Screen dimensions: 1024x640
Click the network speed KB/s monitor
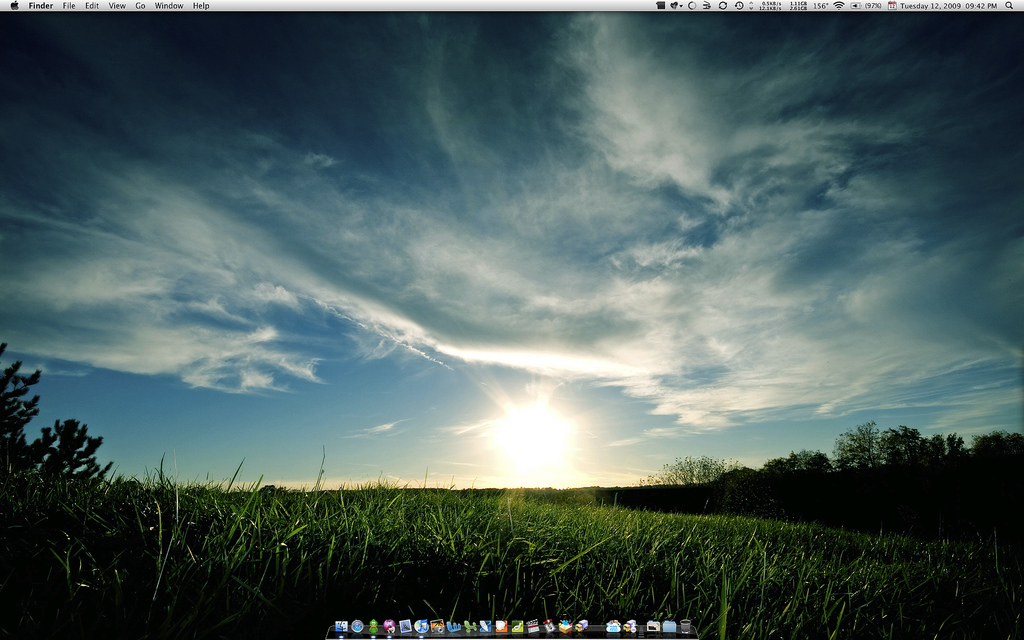tap(771, 5)
